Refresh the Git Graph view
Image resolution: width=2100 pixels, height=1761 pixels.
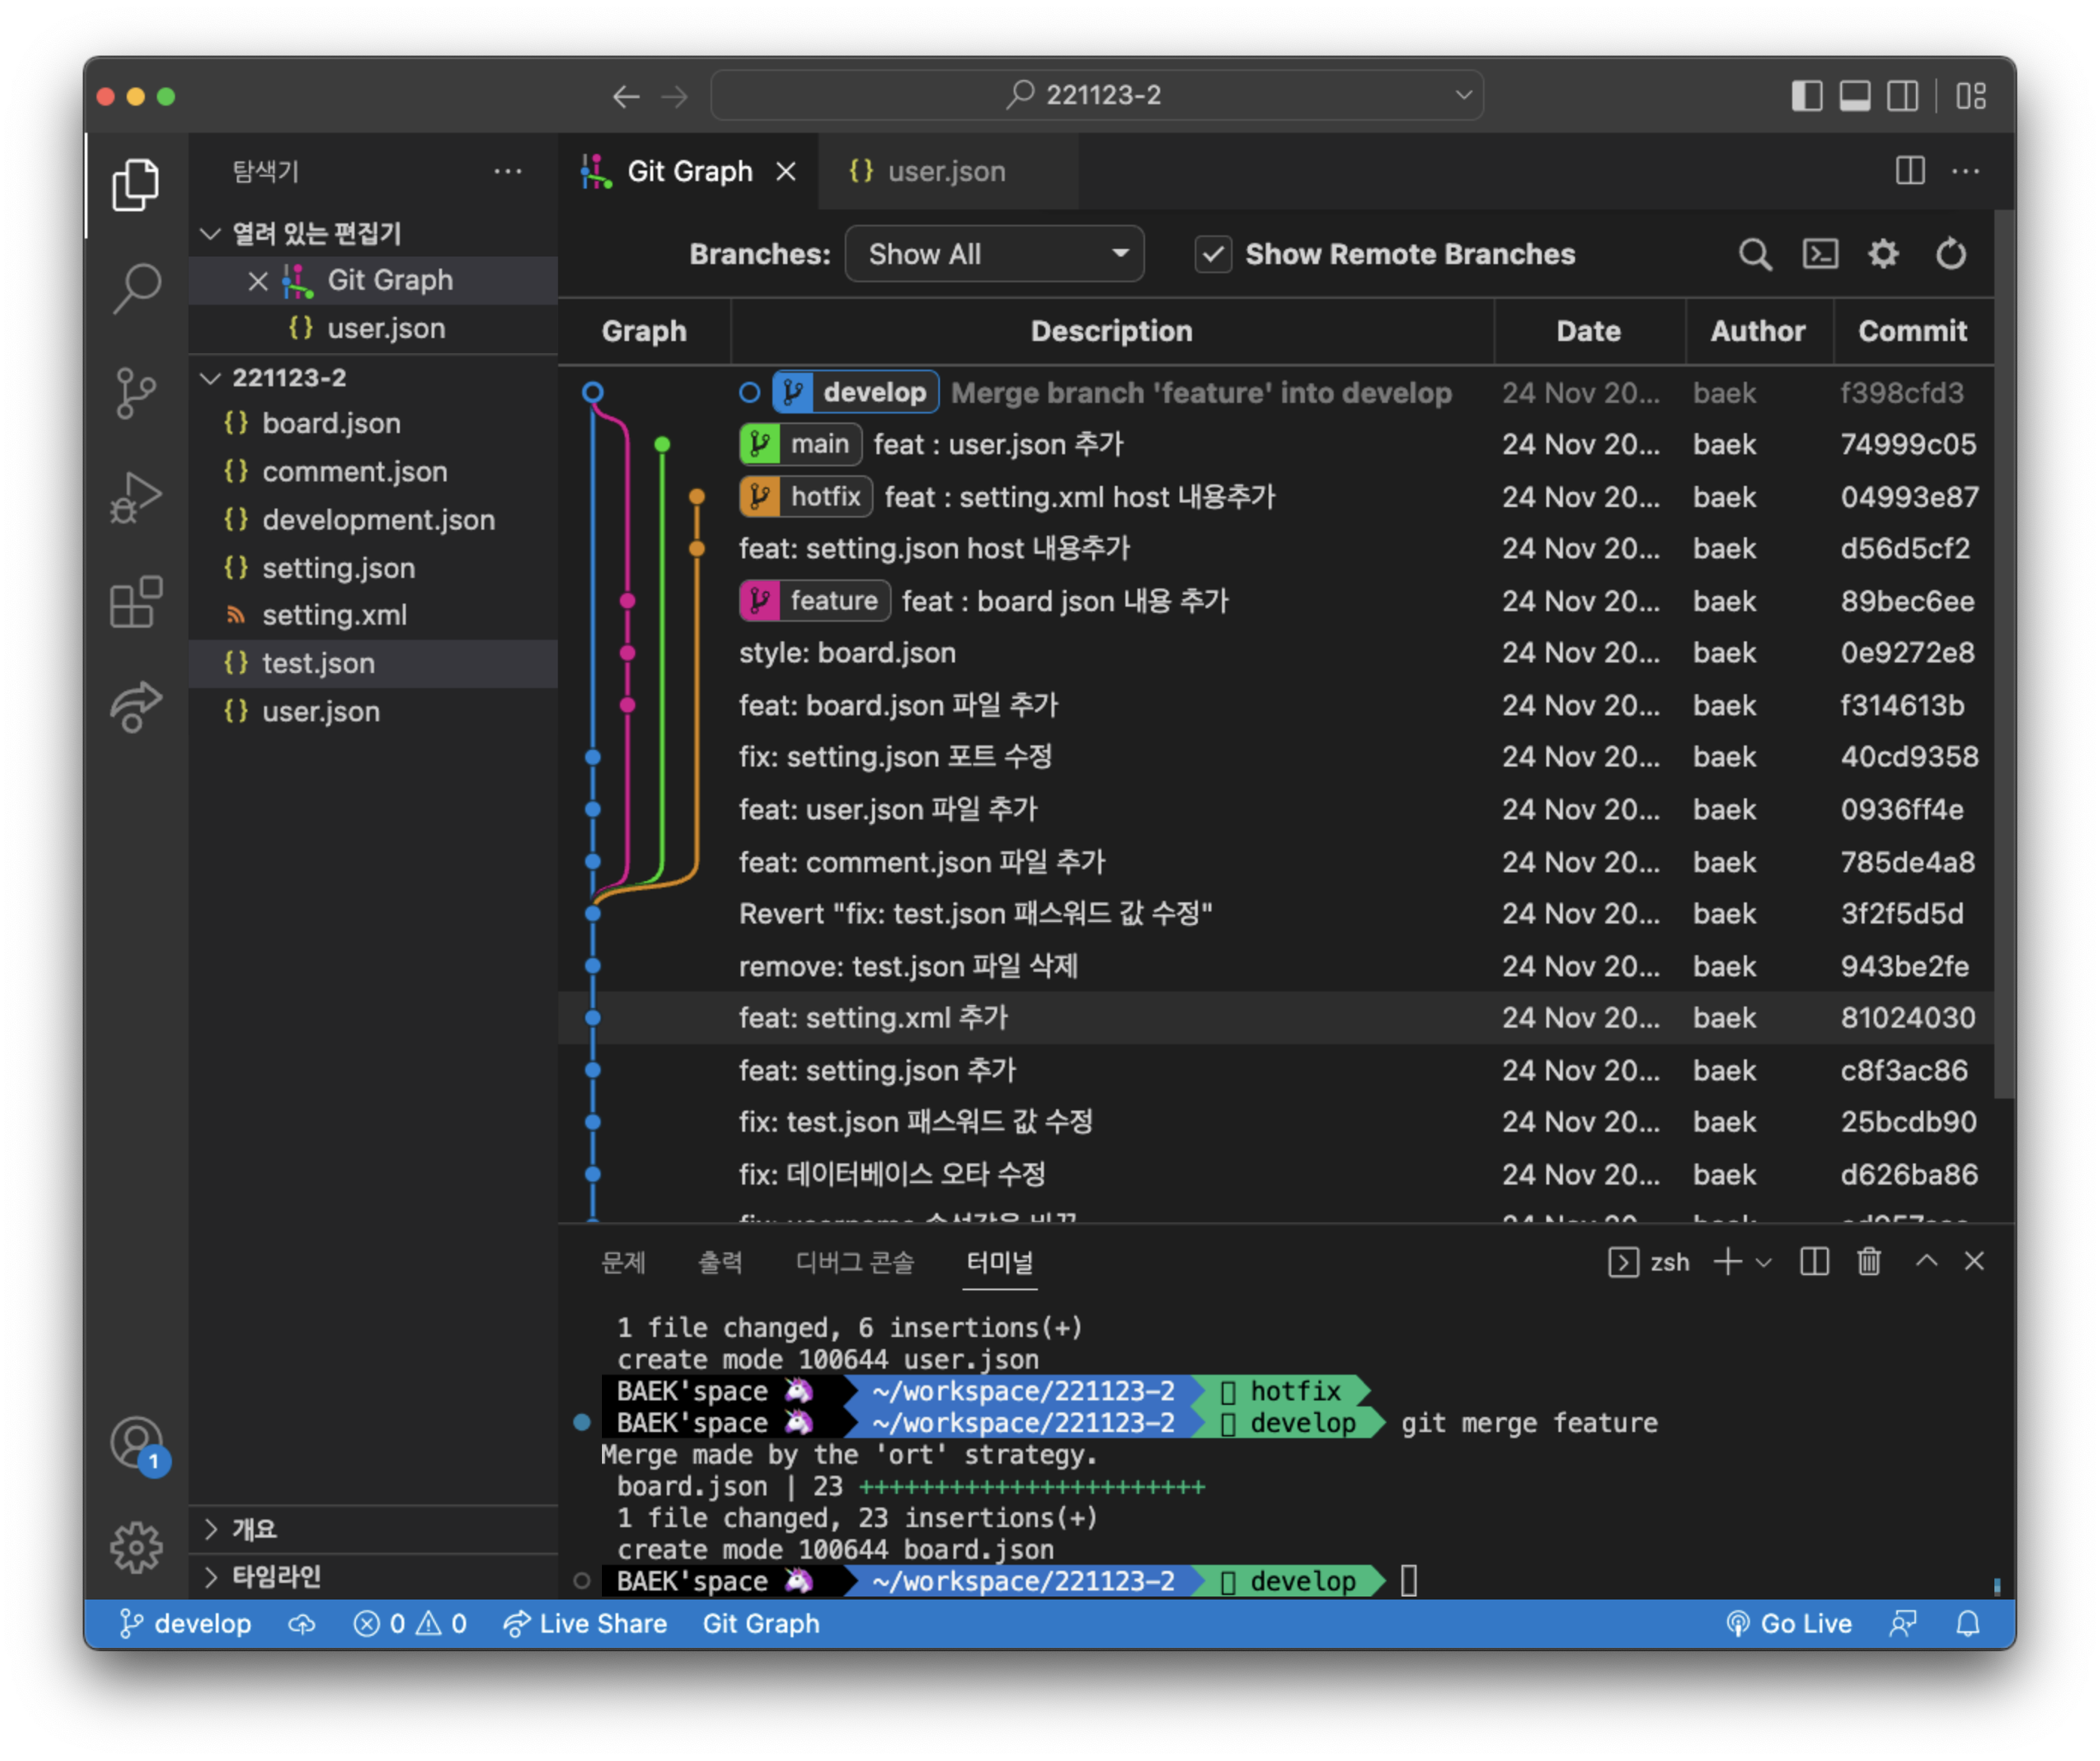click(x=1950, y=254)
